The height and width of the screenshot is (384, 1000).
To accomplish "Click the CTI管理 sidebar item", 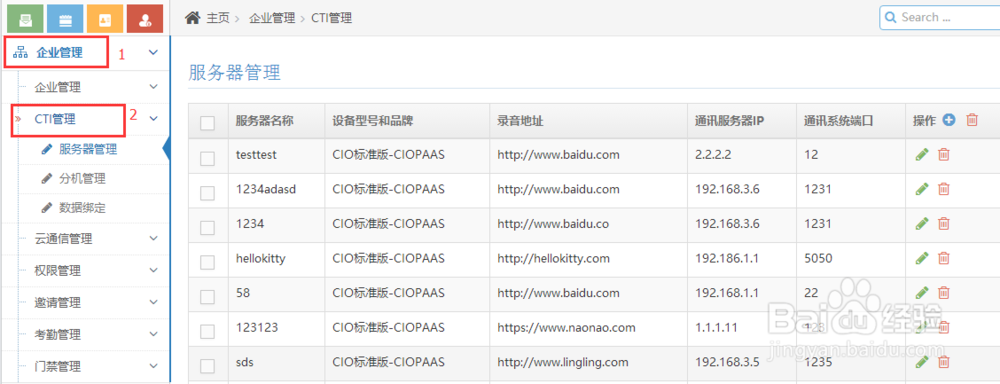I will coord(55,119).
